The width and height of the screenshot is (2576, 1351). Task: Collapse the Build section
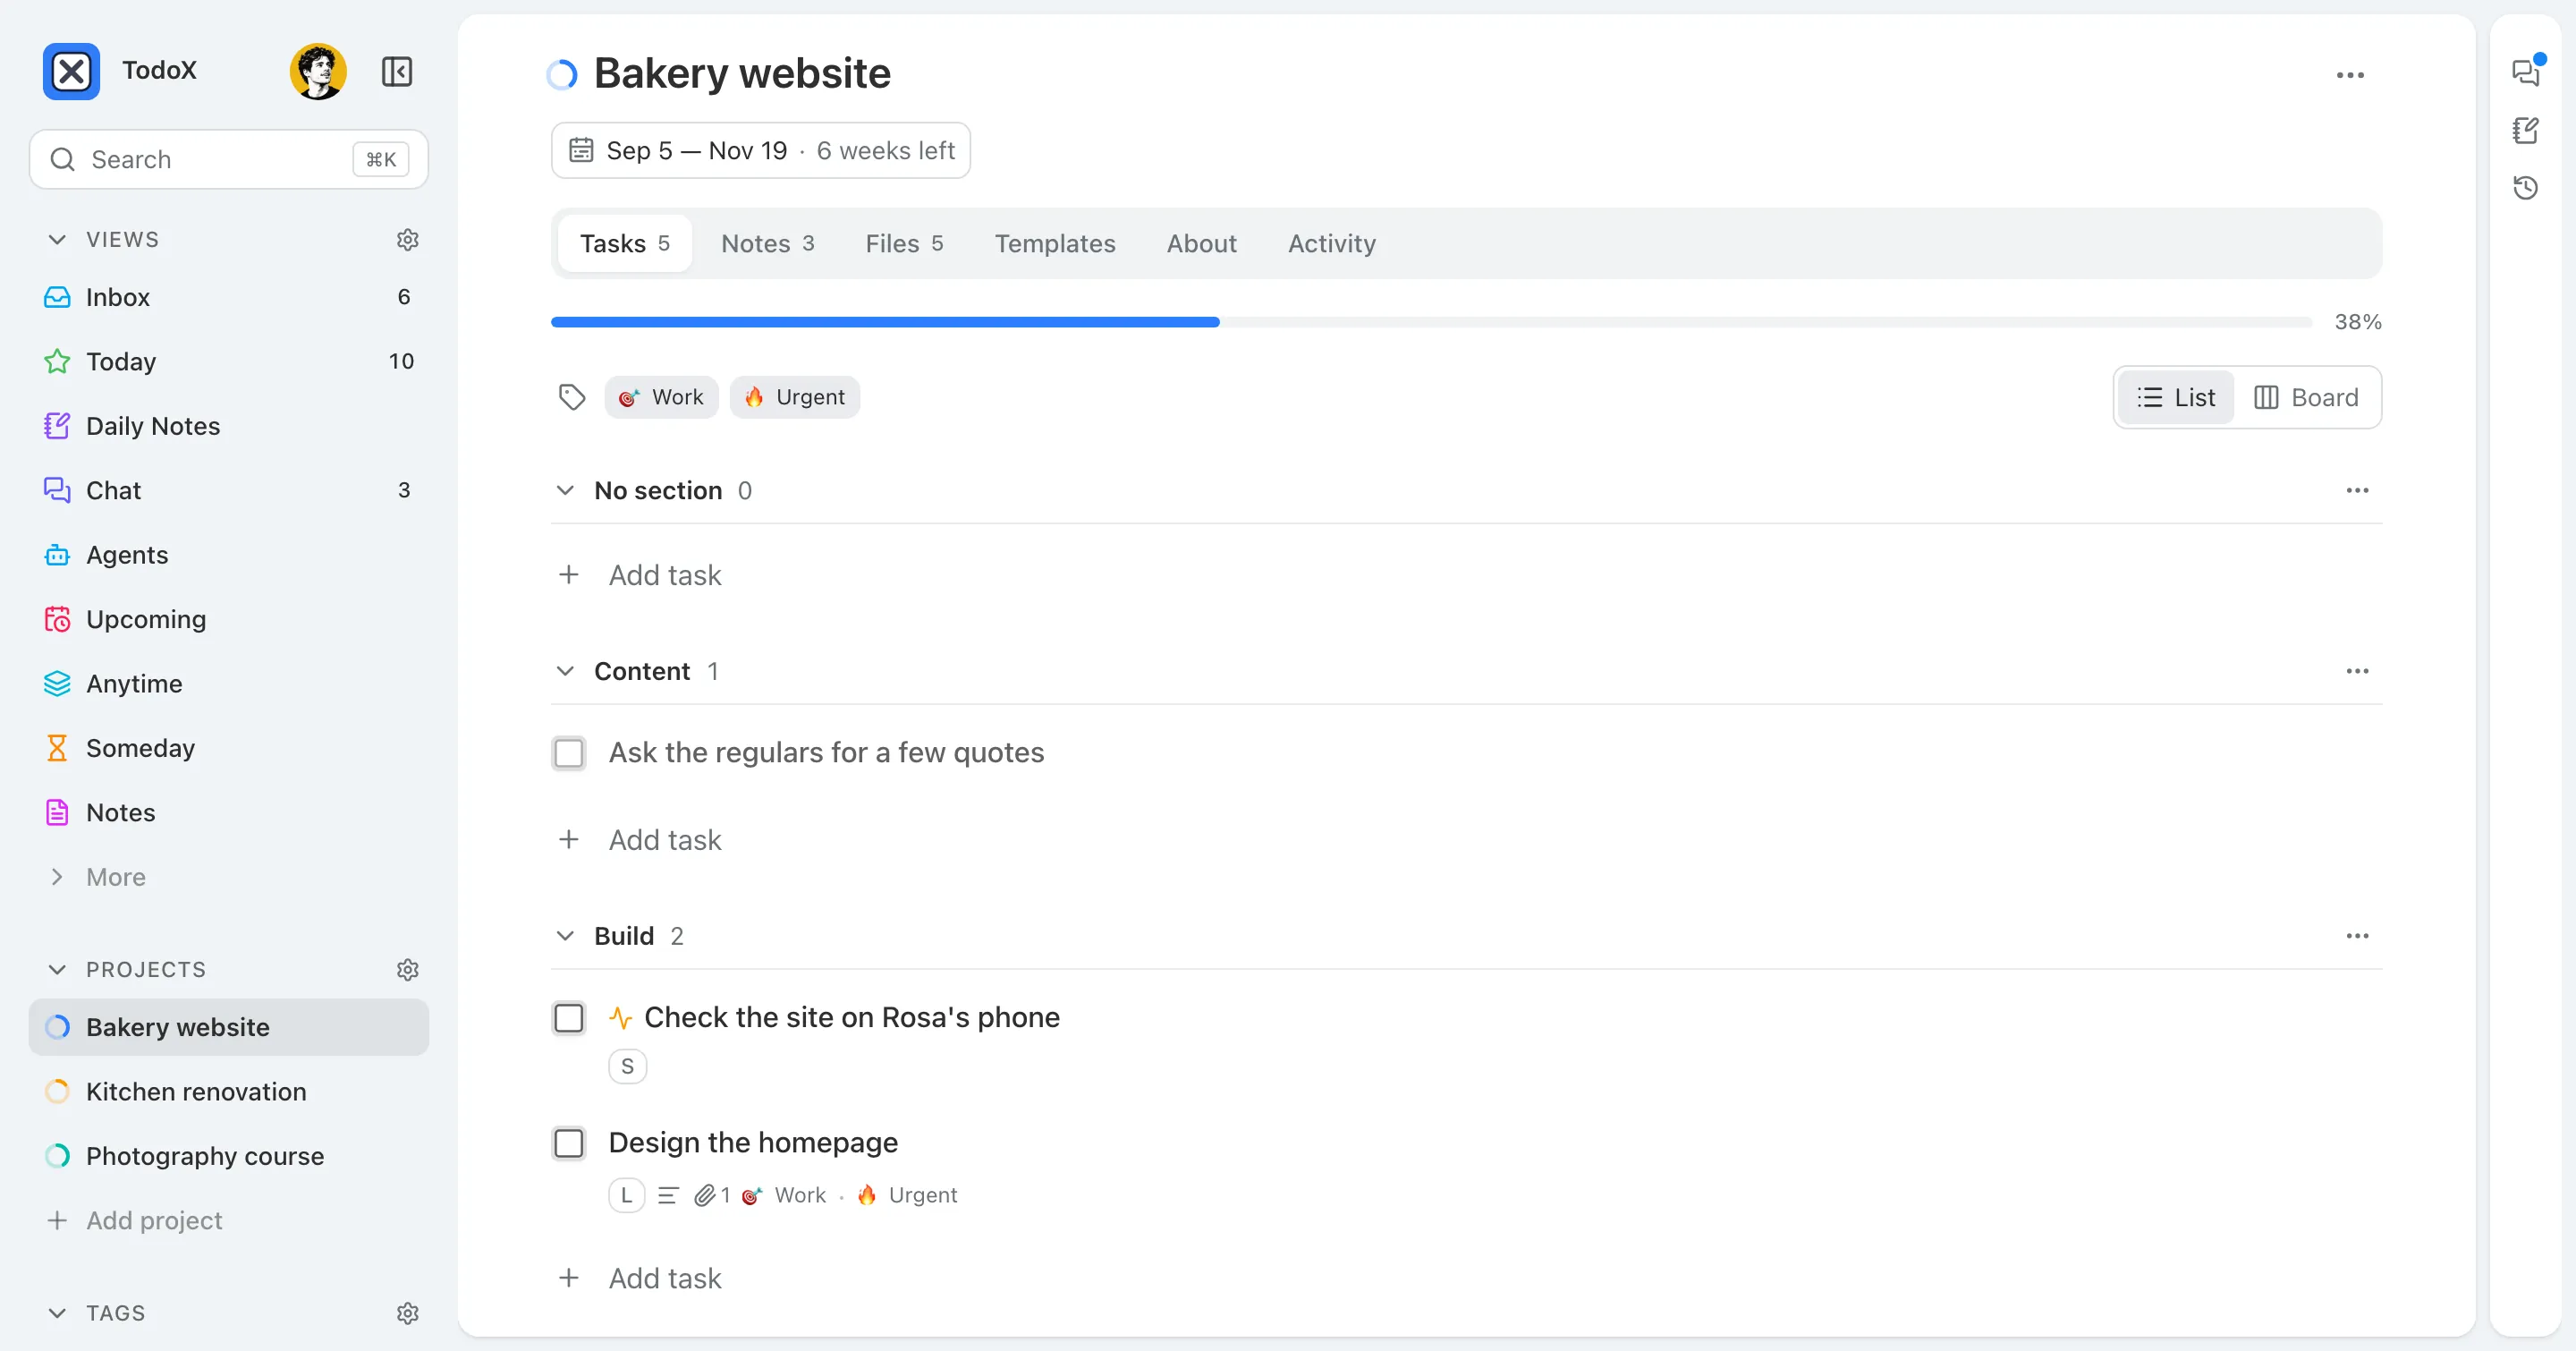pos(565,936)
